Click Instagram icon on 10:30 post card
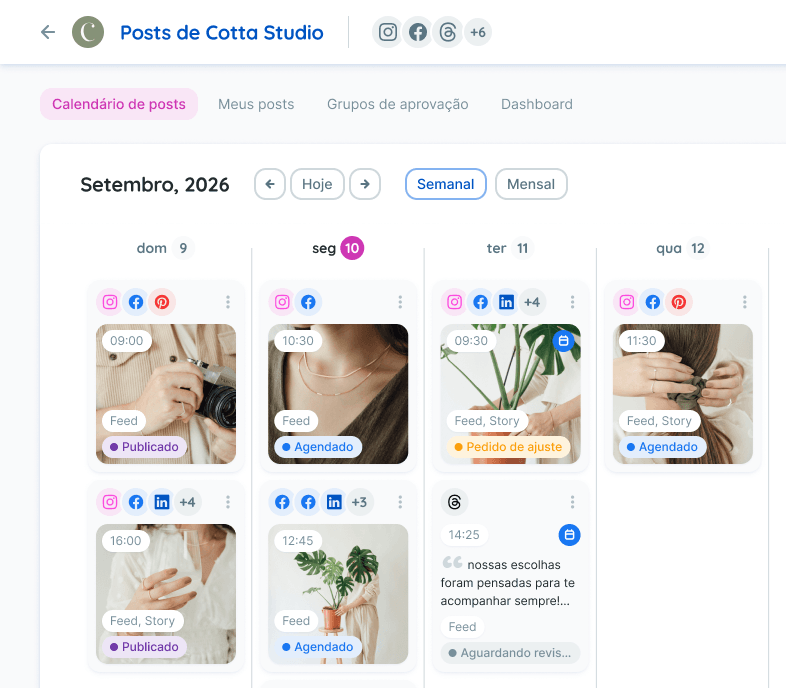This screenshot has height=688, width=786. [x=282, y=302]
